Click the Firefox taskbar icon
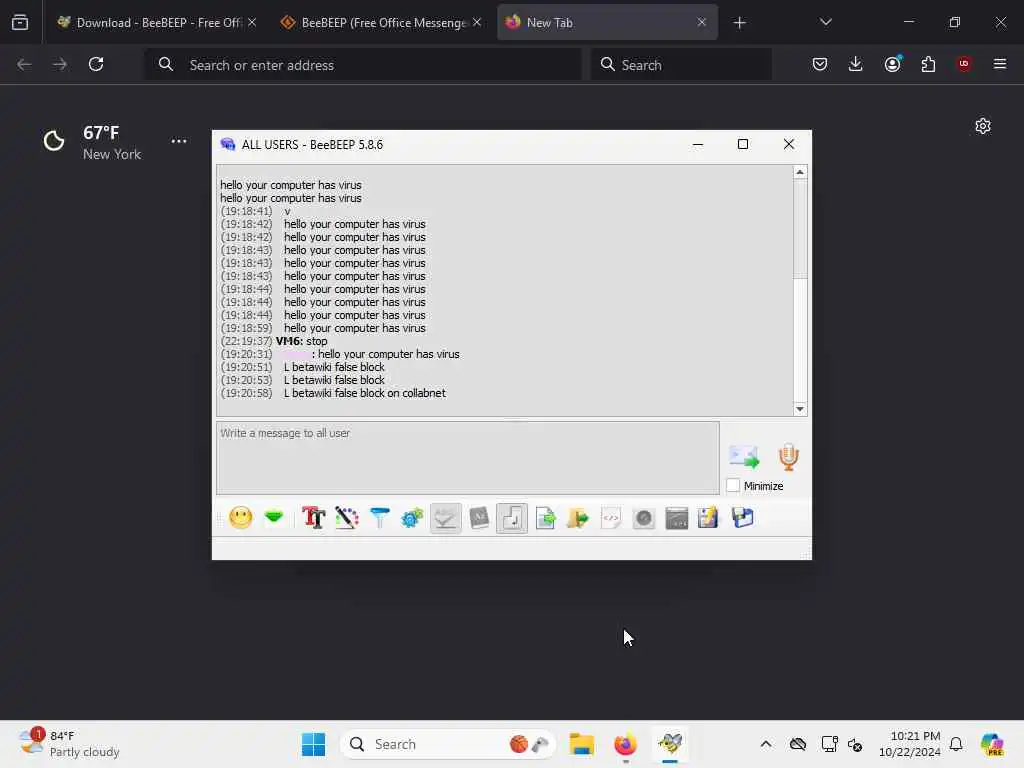This screenshot has height=768, width=1024. coord(625,744)
